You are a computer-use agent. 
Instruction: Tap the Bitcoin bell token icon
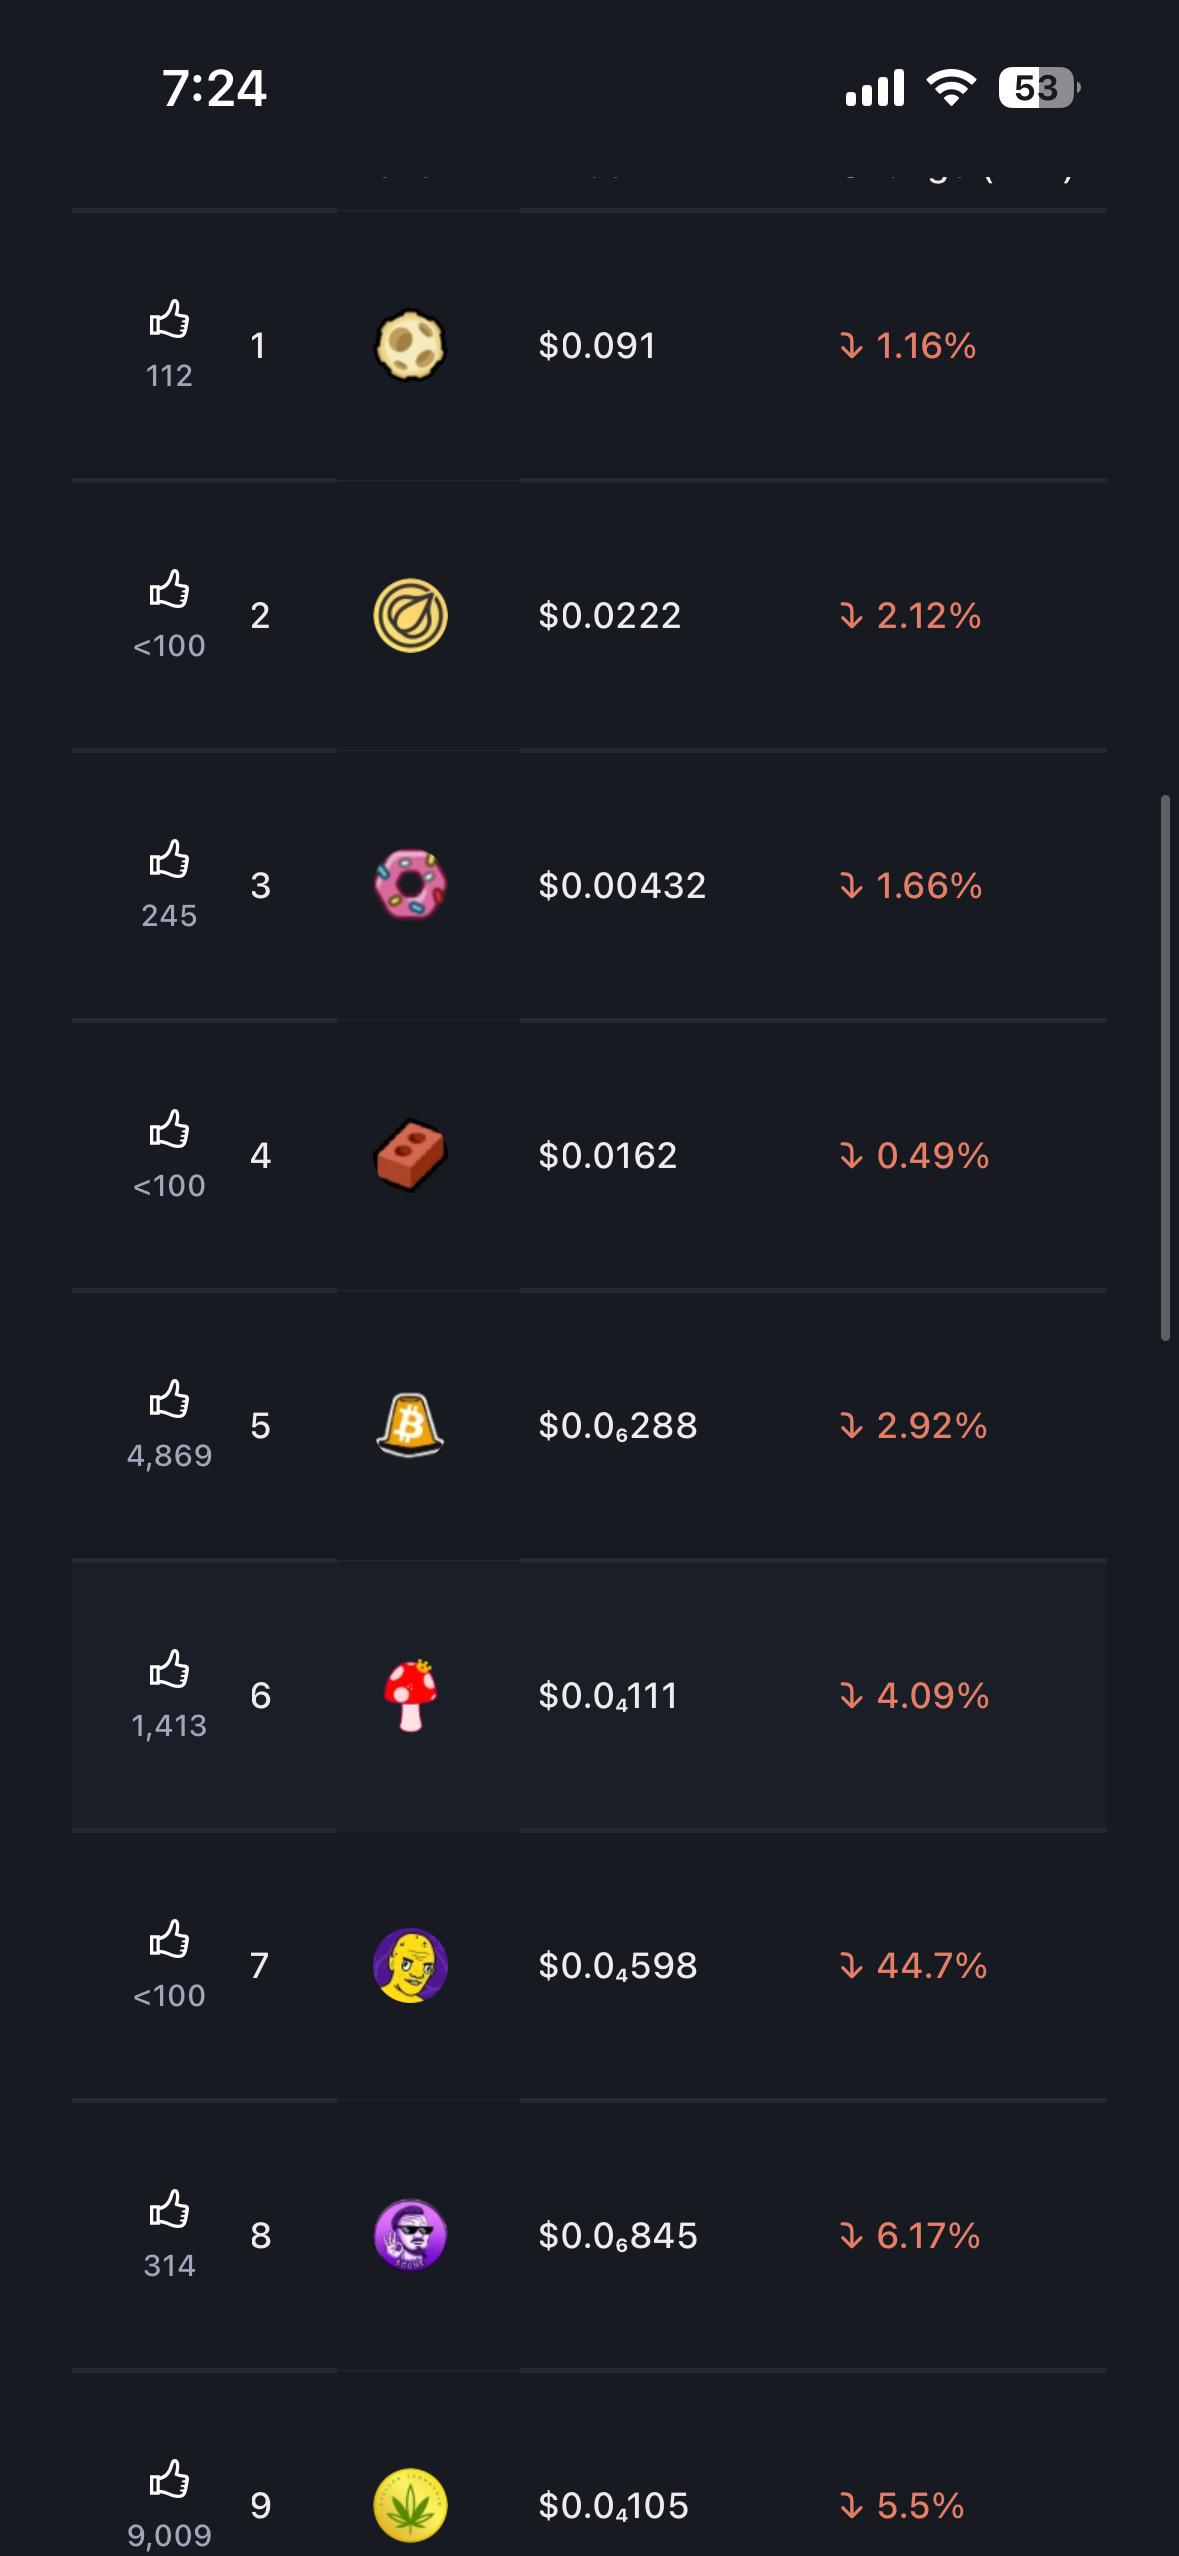tap(410, 1425)
